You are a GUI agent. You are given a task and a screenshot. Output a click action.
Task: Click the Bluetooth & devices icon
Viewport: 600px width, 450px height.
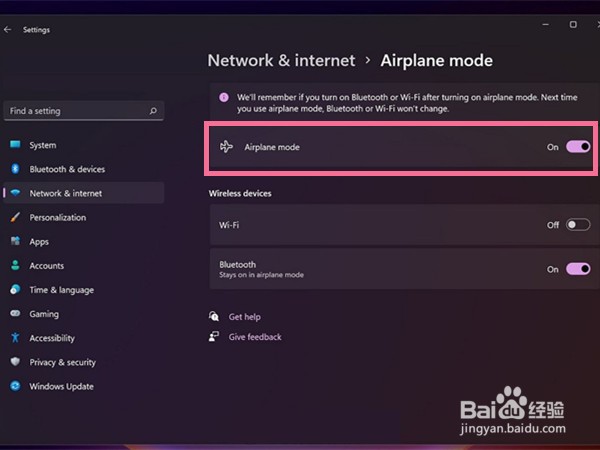tap(15, 169)
